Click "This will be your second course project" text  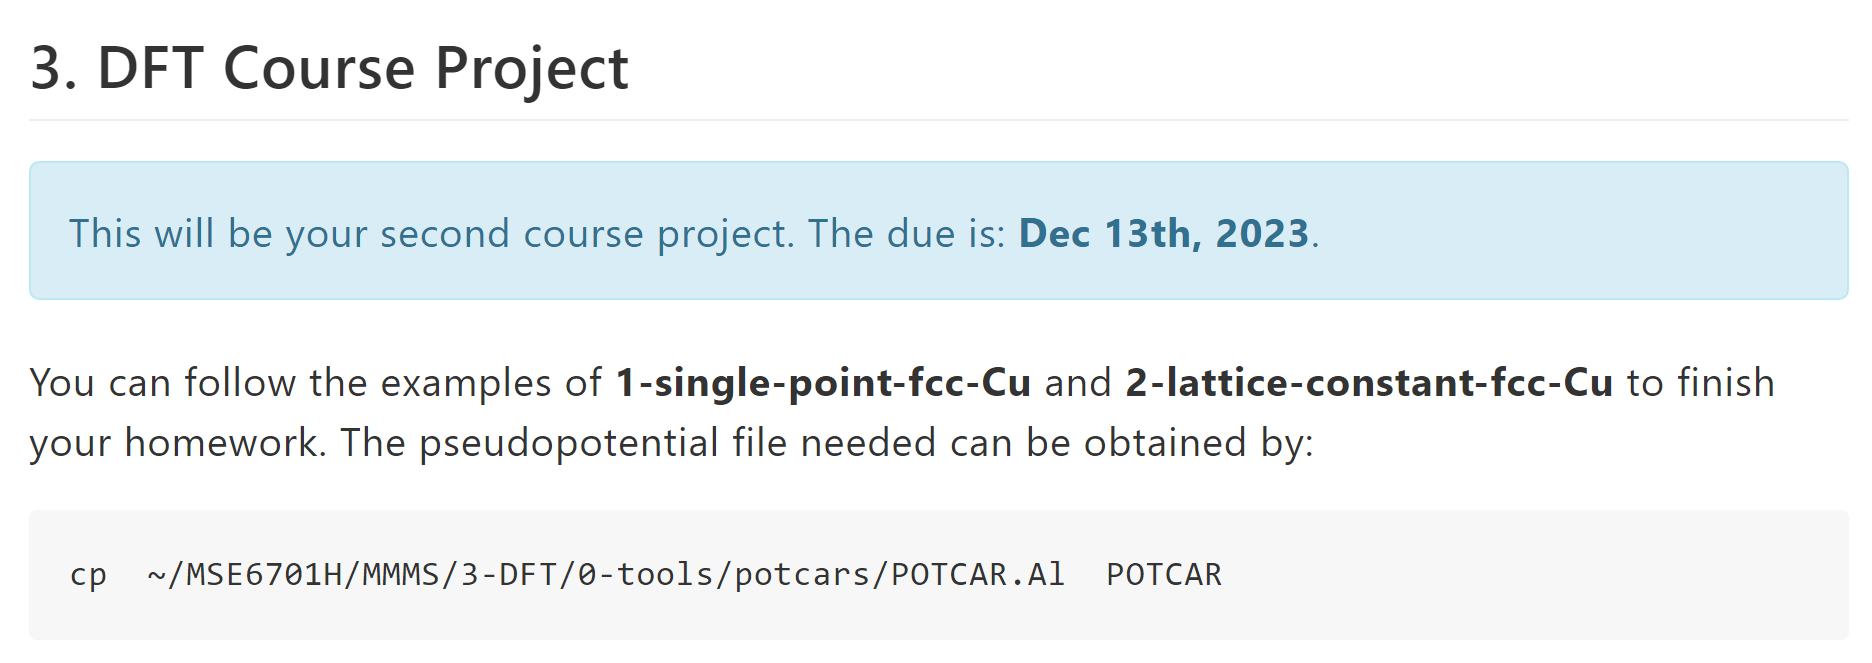[430, 234]
